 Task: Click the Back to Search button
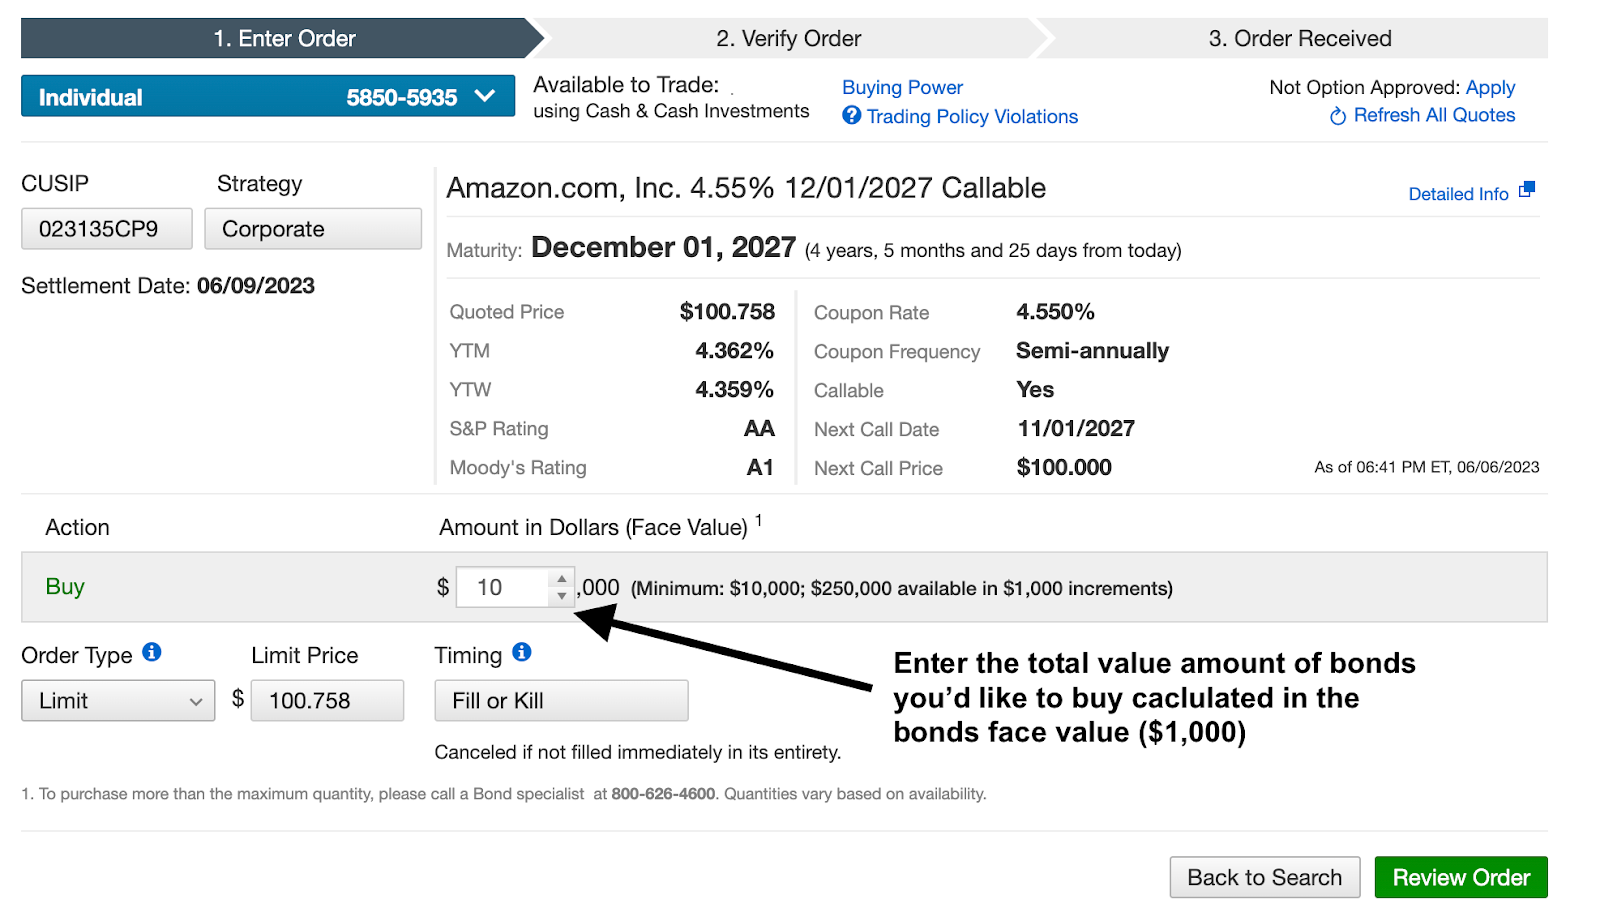[x=1265, y=877]
